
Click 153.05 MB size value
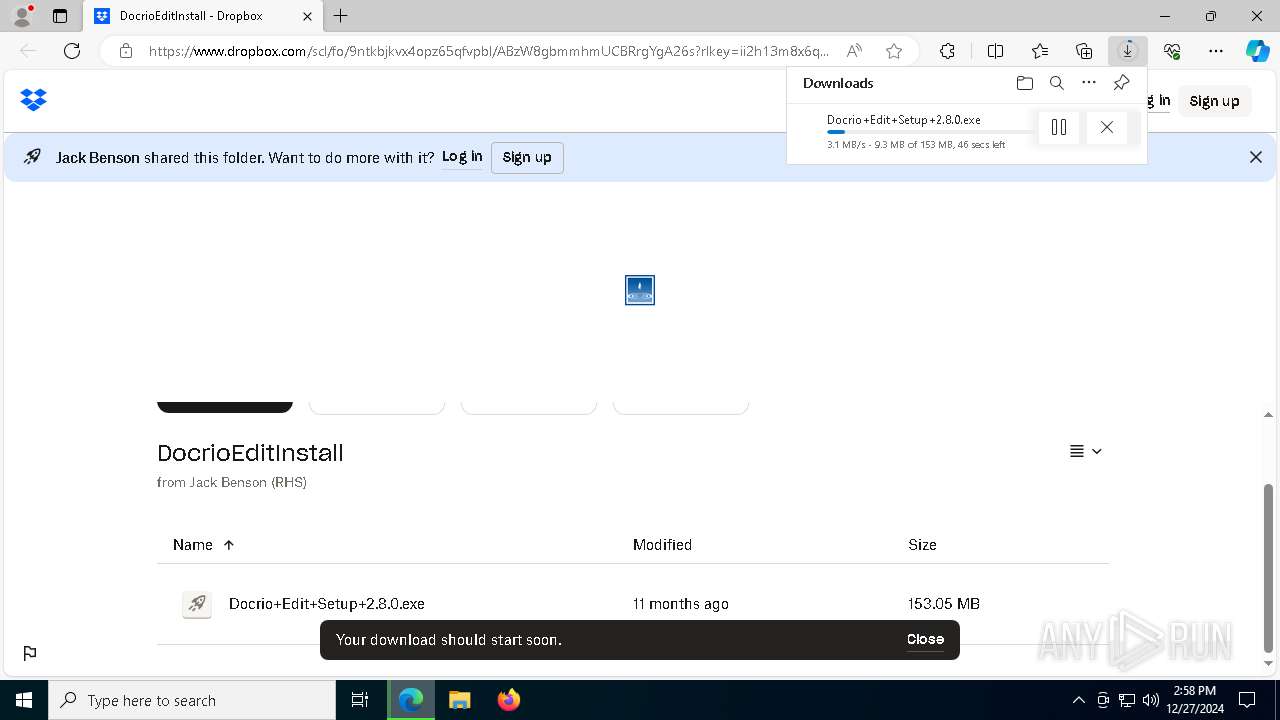pos(943,604)
